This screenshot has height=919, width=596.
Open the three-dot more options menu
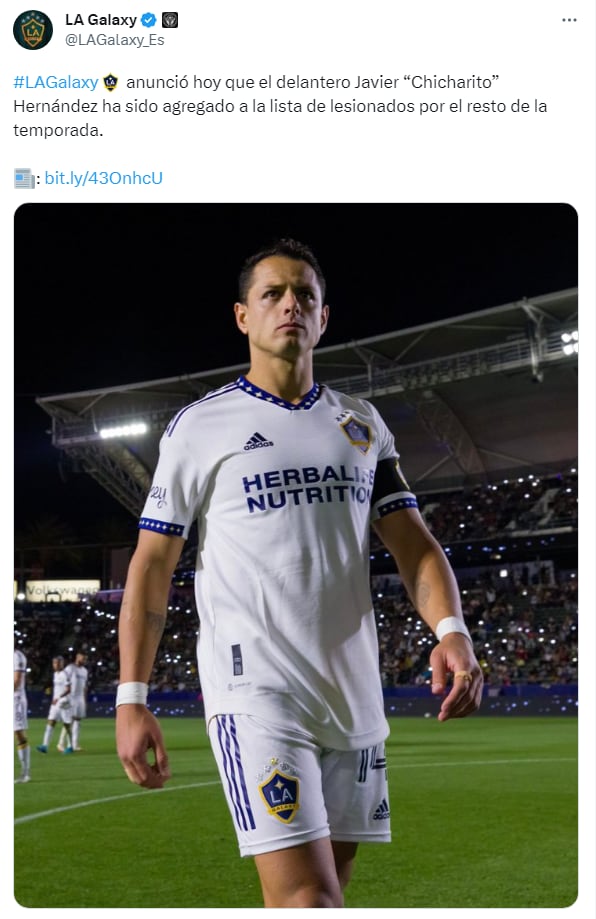click(x=569, y=20)
